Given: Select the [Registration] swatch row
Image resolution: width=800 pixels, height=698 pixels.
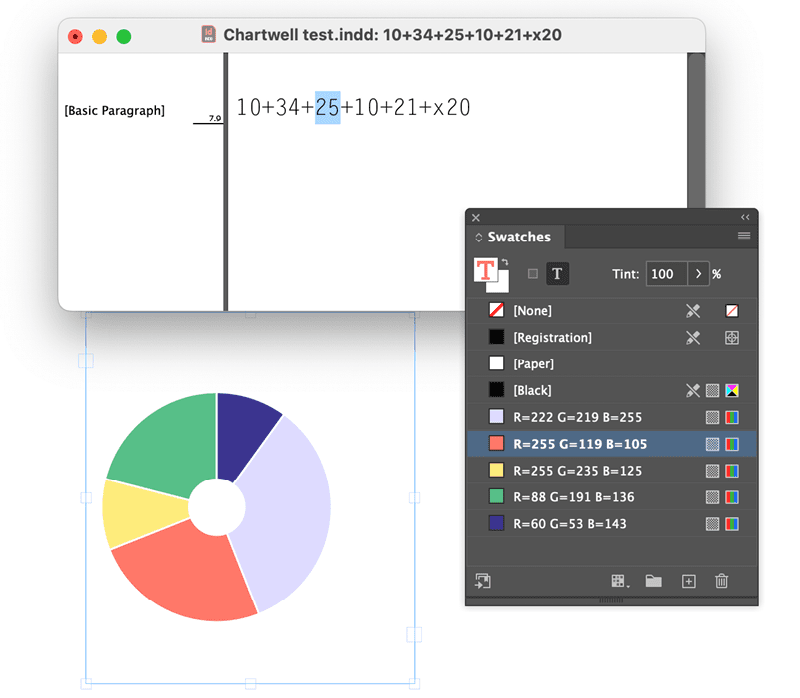Looking at the screenshot, I should click(x=612, y=337).
